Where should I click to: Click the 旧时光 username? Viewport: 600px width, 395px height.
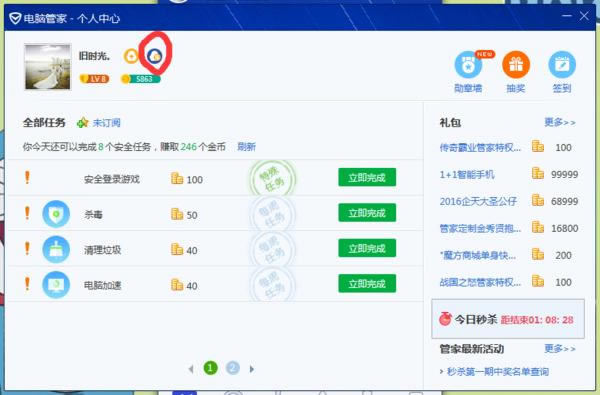tap(94, 56)
